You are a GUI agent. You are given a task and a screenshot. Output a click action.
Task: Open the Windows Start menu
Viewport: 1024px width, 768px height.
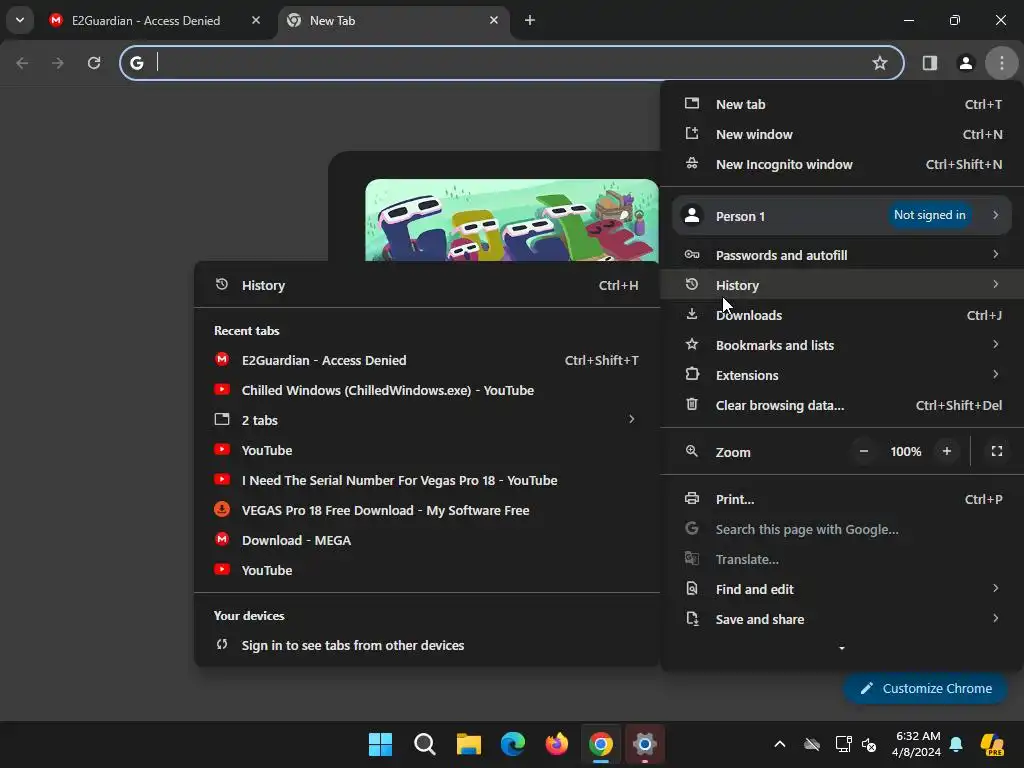pos(380,744)
